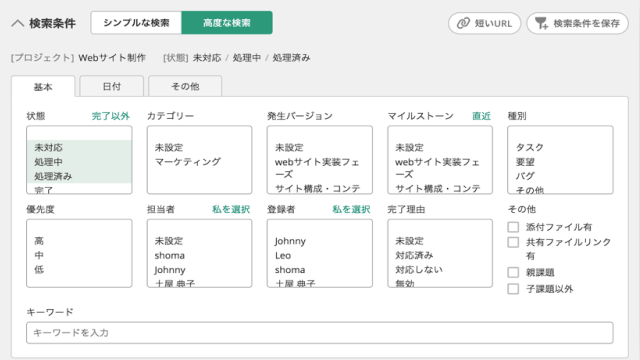This screenshot has width=640, height=360.
Task: Select the 高度な検索 mode button
Action: click(x=227, y=23)
